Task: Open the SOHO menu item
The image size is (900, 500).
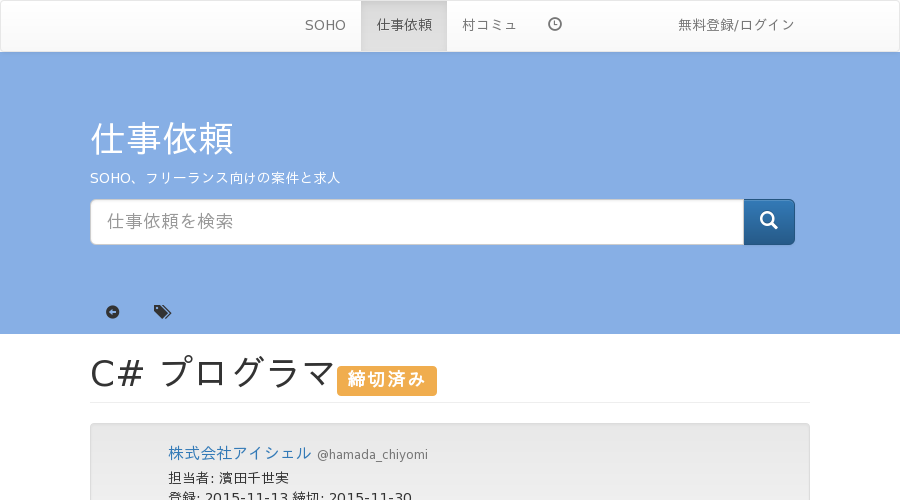Action: [325, 25]
